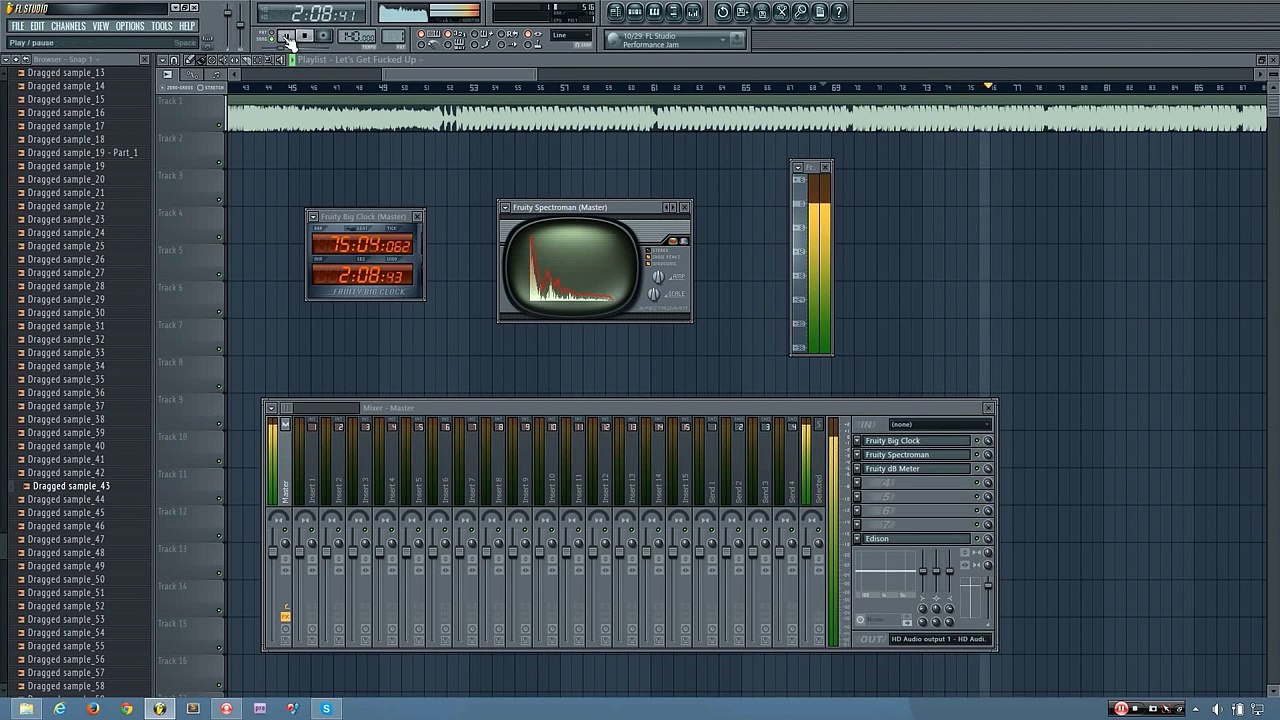Open the Fruity Big Clock window menu arrow
Screen dimensions: 1280x720
(x=313, y=217)
